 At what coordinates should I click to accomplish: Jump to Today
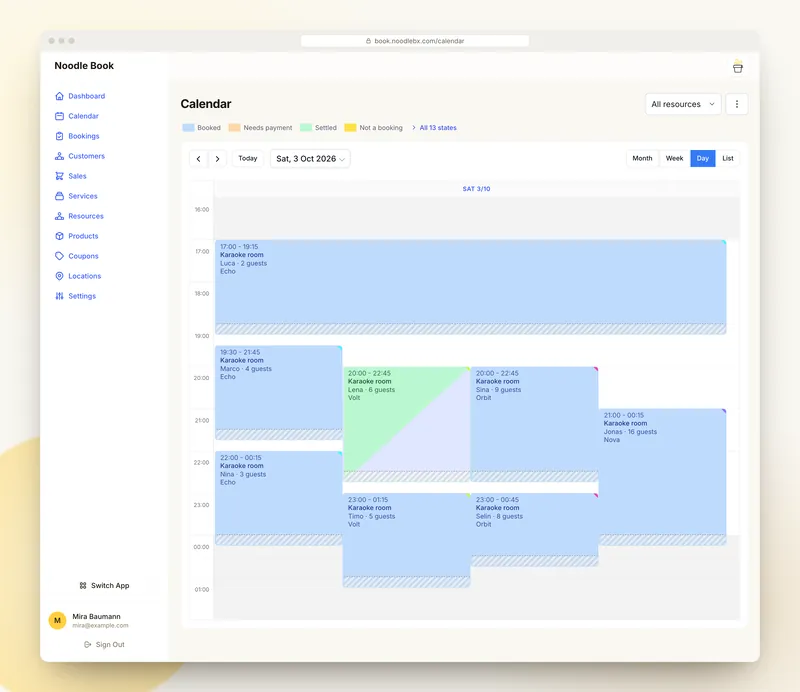248,158
